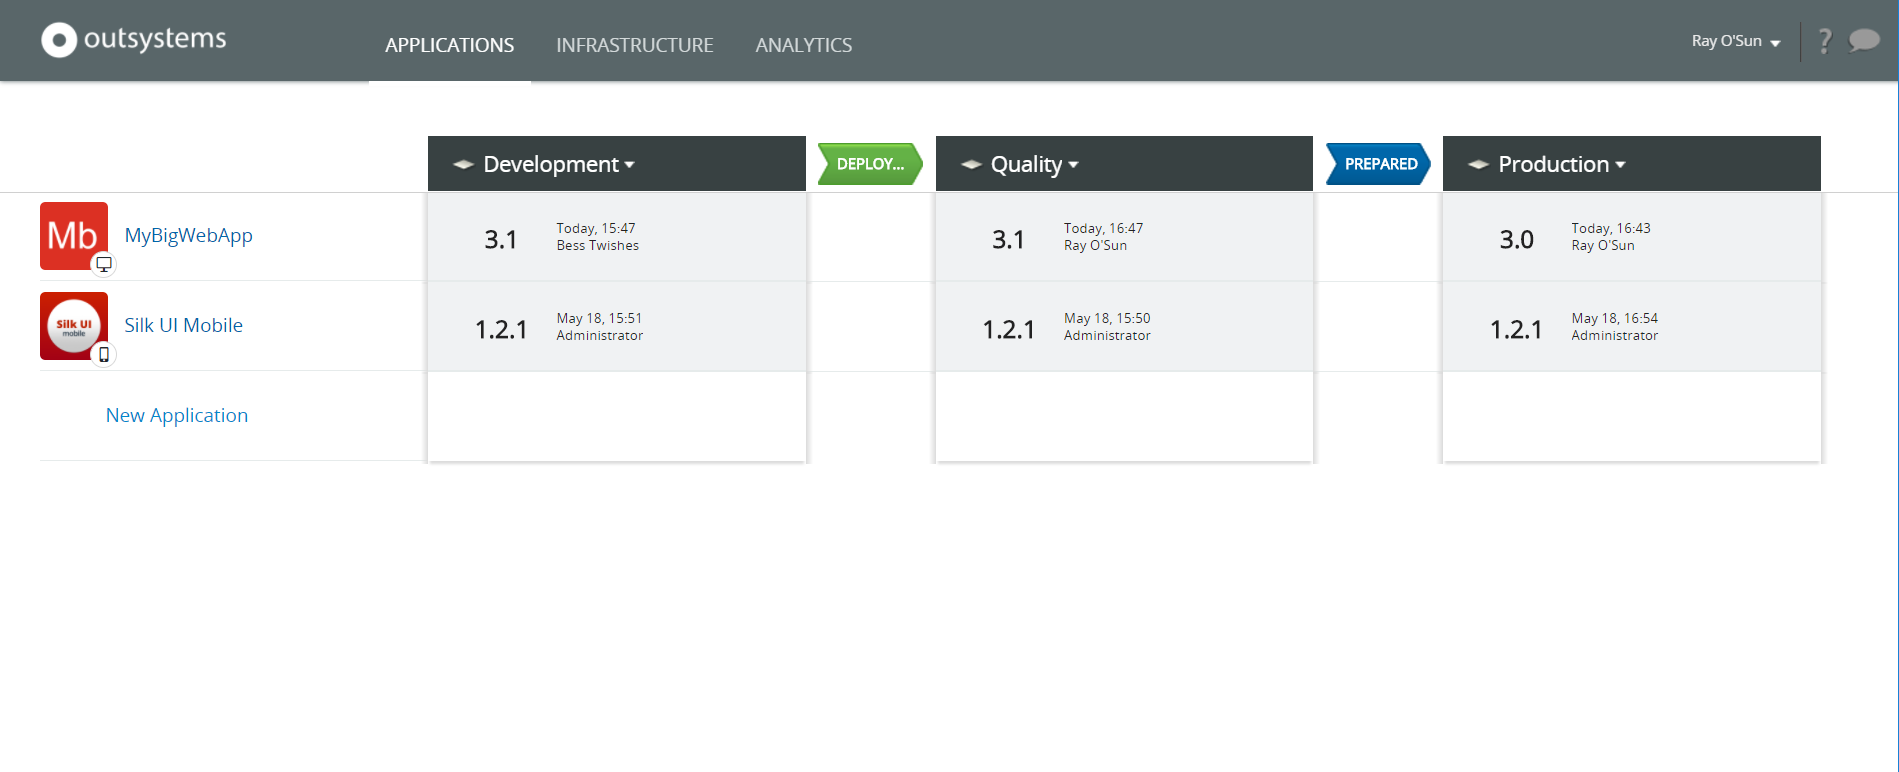The height and width of the screenshot is (772, 1899).
Task: Click the blue PREPARED button
Action: point(1379,164)
